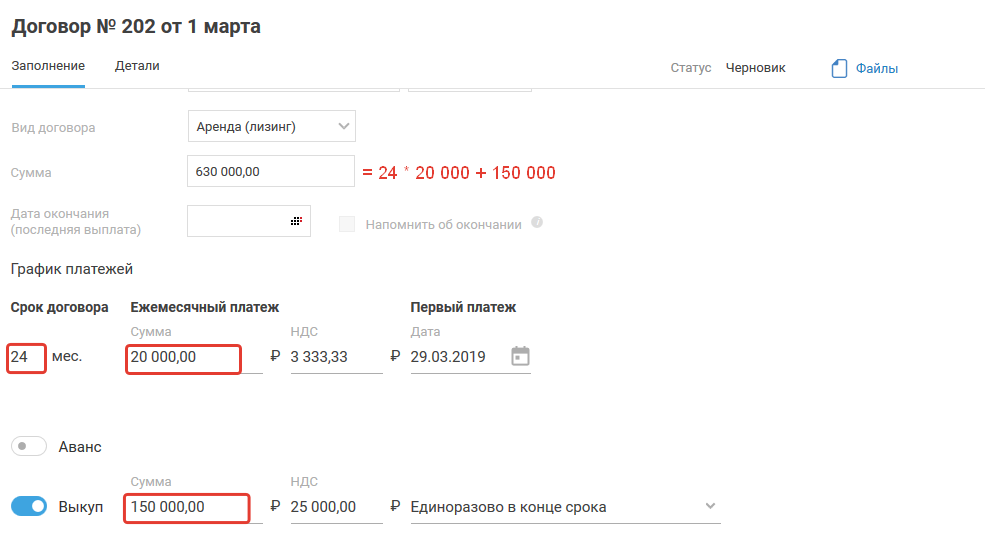Image resolution: width=985 pixels, height=544 pixels.
Task: Click the Выкуп sum field 150 000,00
Action: (x=187, y=507)
